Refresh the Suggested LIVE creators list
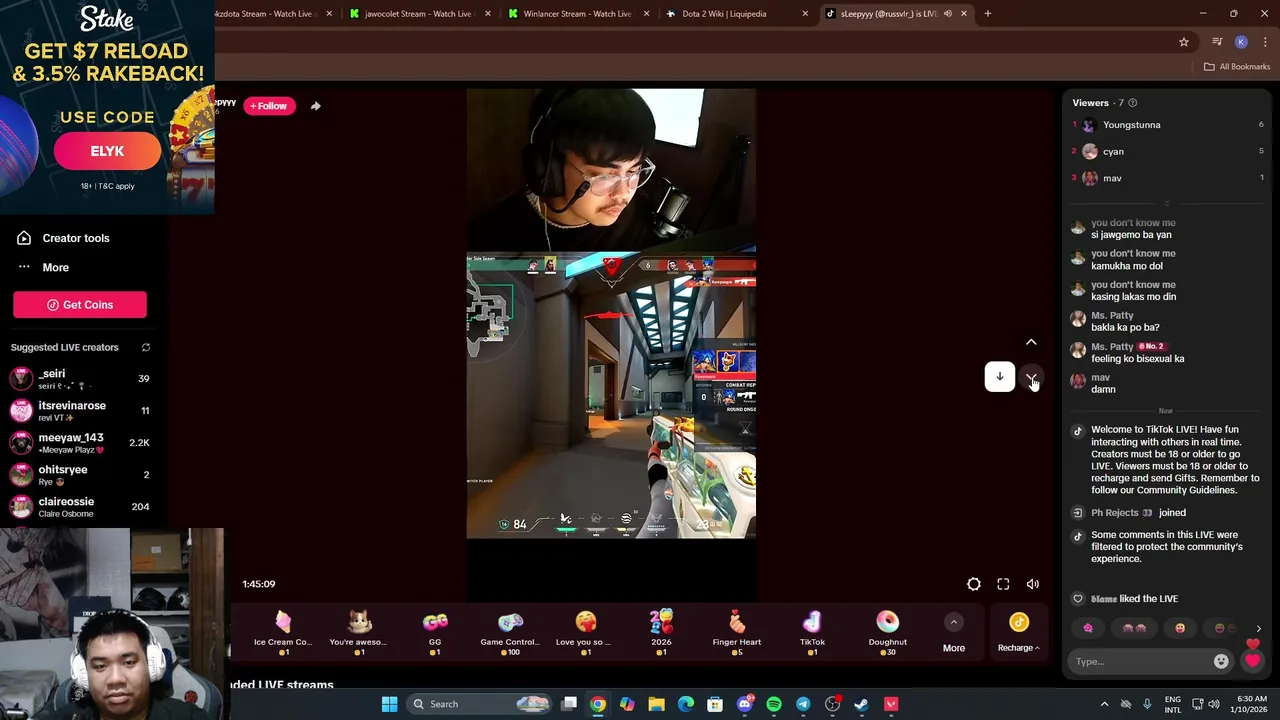This screenshot has height=720, width=1280. point(146,347)
